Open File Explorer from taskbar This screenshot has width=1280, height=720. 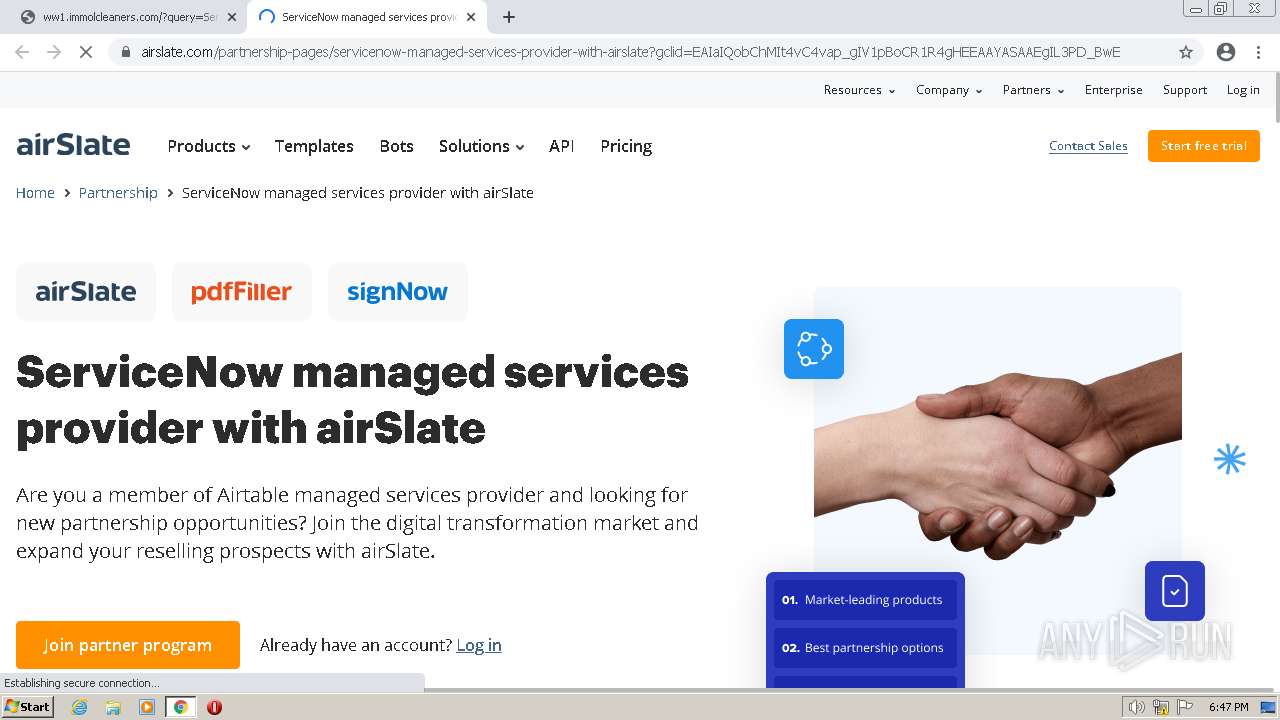[113, 707]
